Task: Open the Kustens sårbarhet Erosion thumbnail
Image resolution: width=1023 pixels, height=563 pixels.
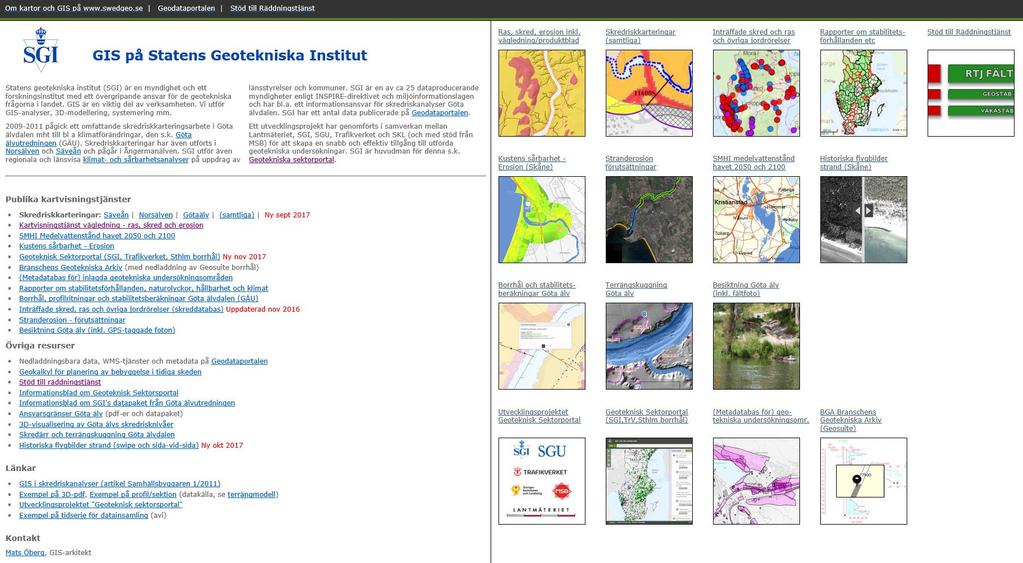Action: pos(542,220)
